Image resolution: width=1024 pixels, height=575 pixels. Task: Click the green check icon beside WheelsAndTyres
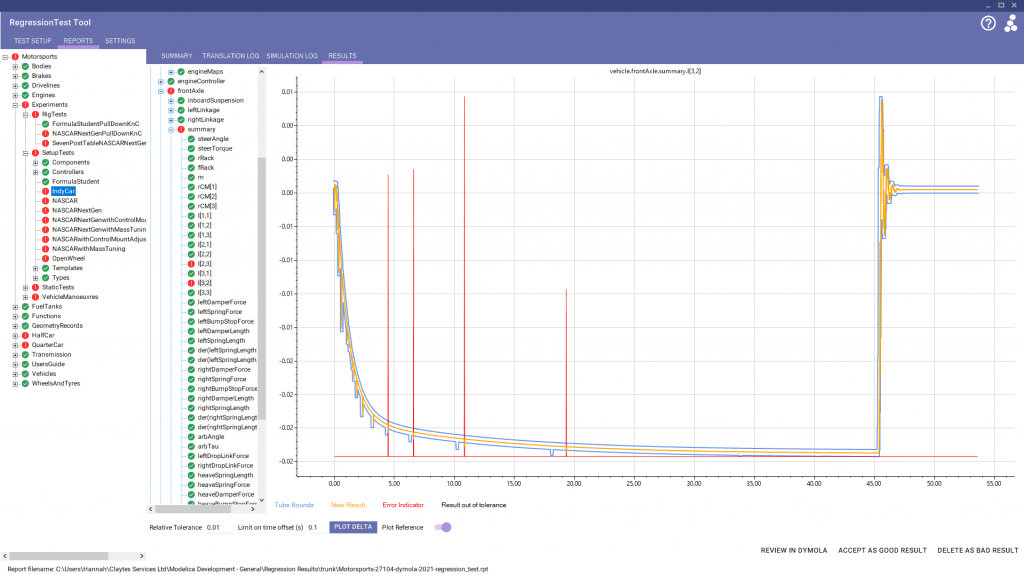(25, 384)
